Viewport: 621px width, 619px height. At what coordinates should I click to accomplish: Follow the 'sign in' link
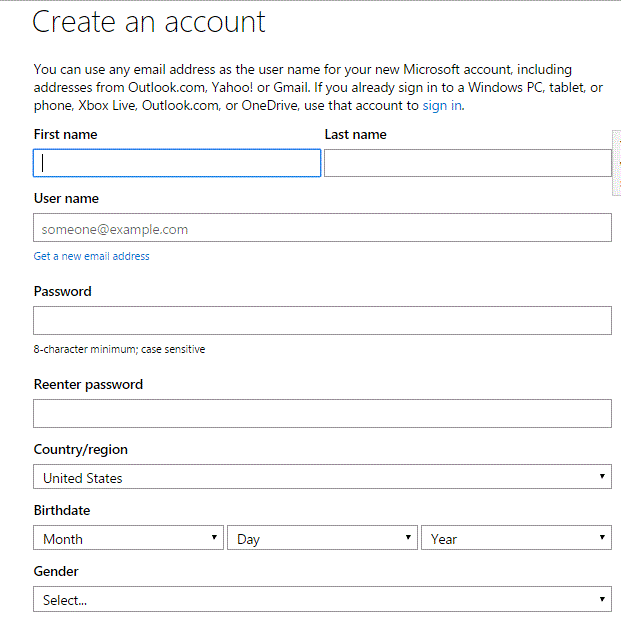pos(442,106)
